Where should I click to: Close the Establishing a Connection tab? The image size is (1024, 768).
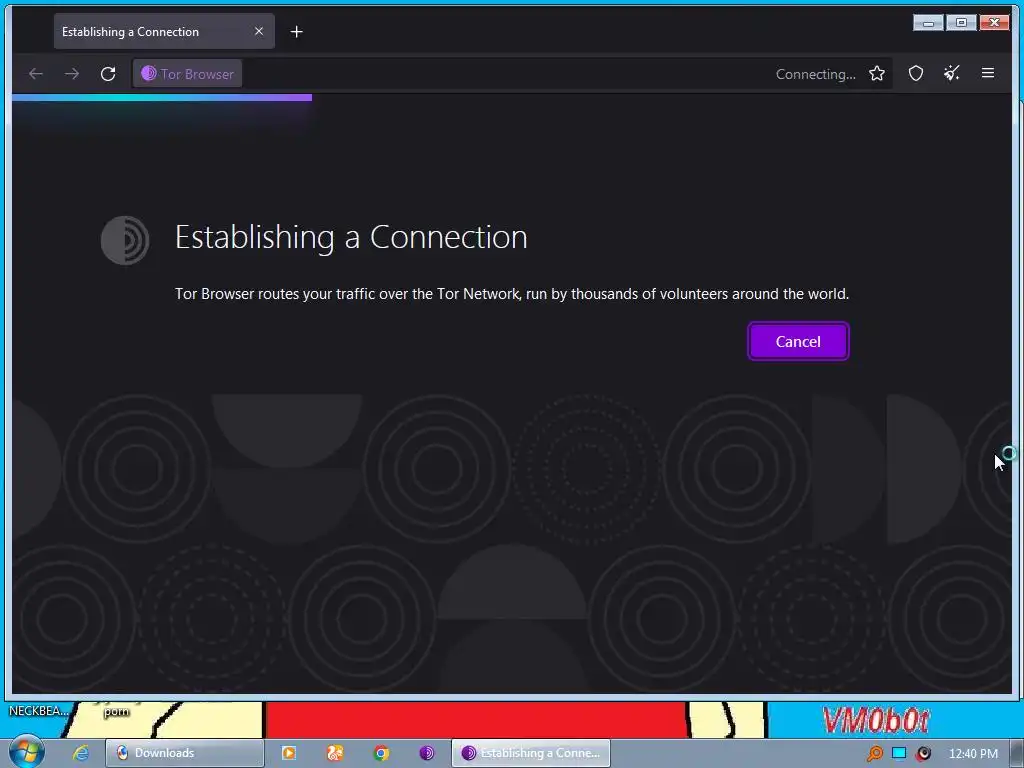click(259, 31)
